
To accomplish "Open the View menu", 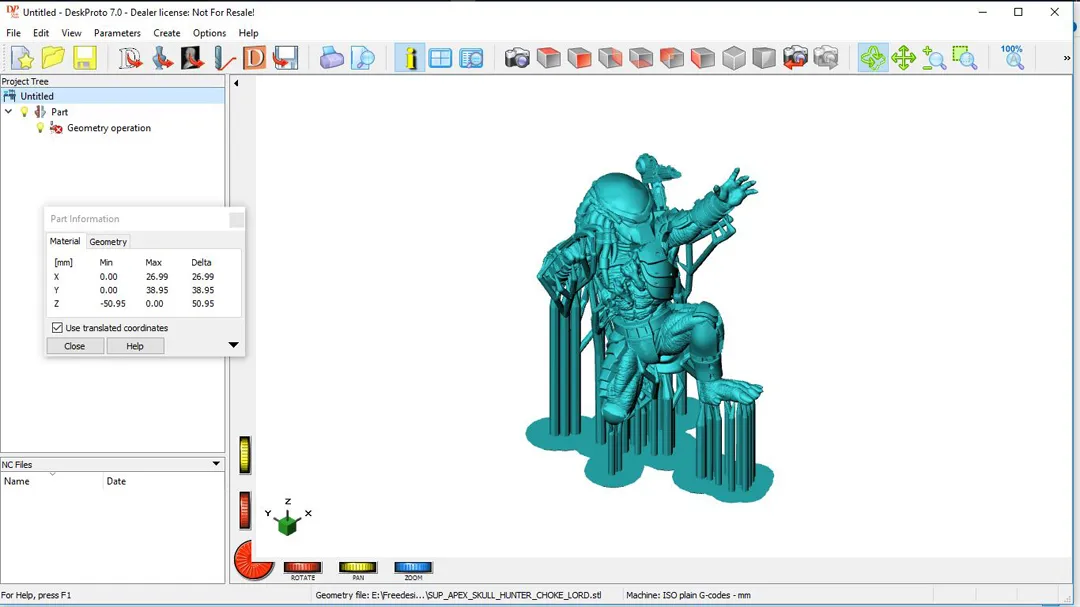I will pos(71,33).
